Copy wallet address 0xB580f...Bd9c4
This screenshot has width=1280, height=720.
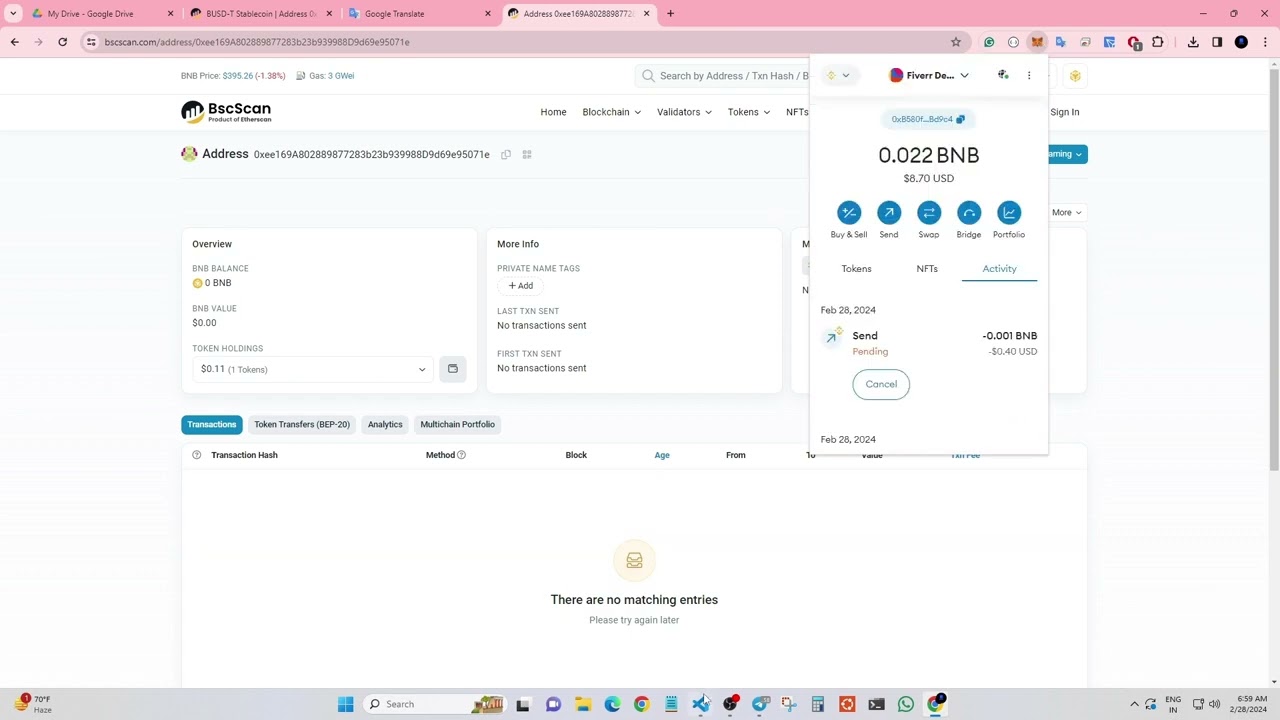pos(928,119)
